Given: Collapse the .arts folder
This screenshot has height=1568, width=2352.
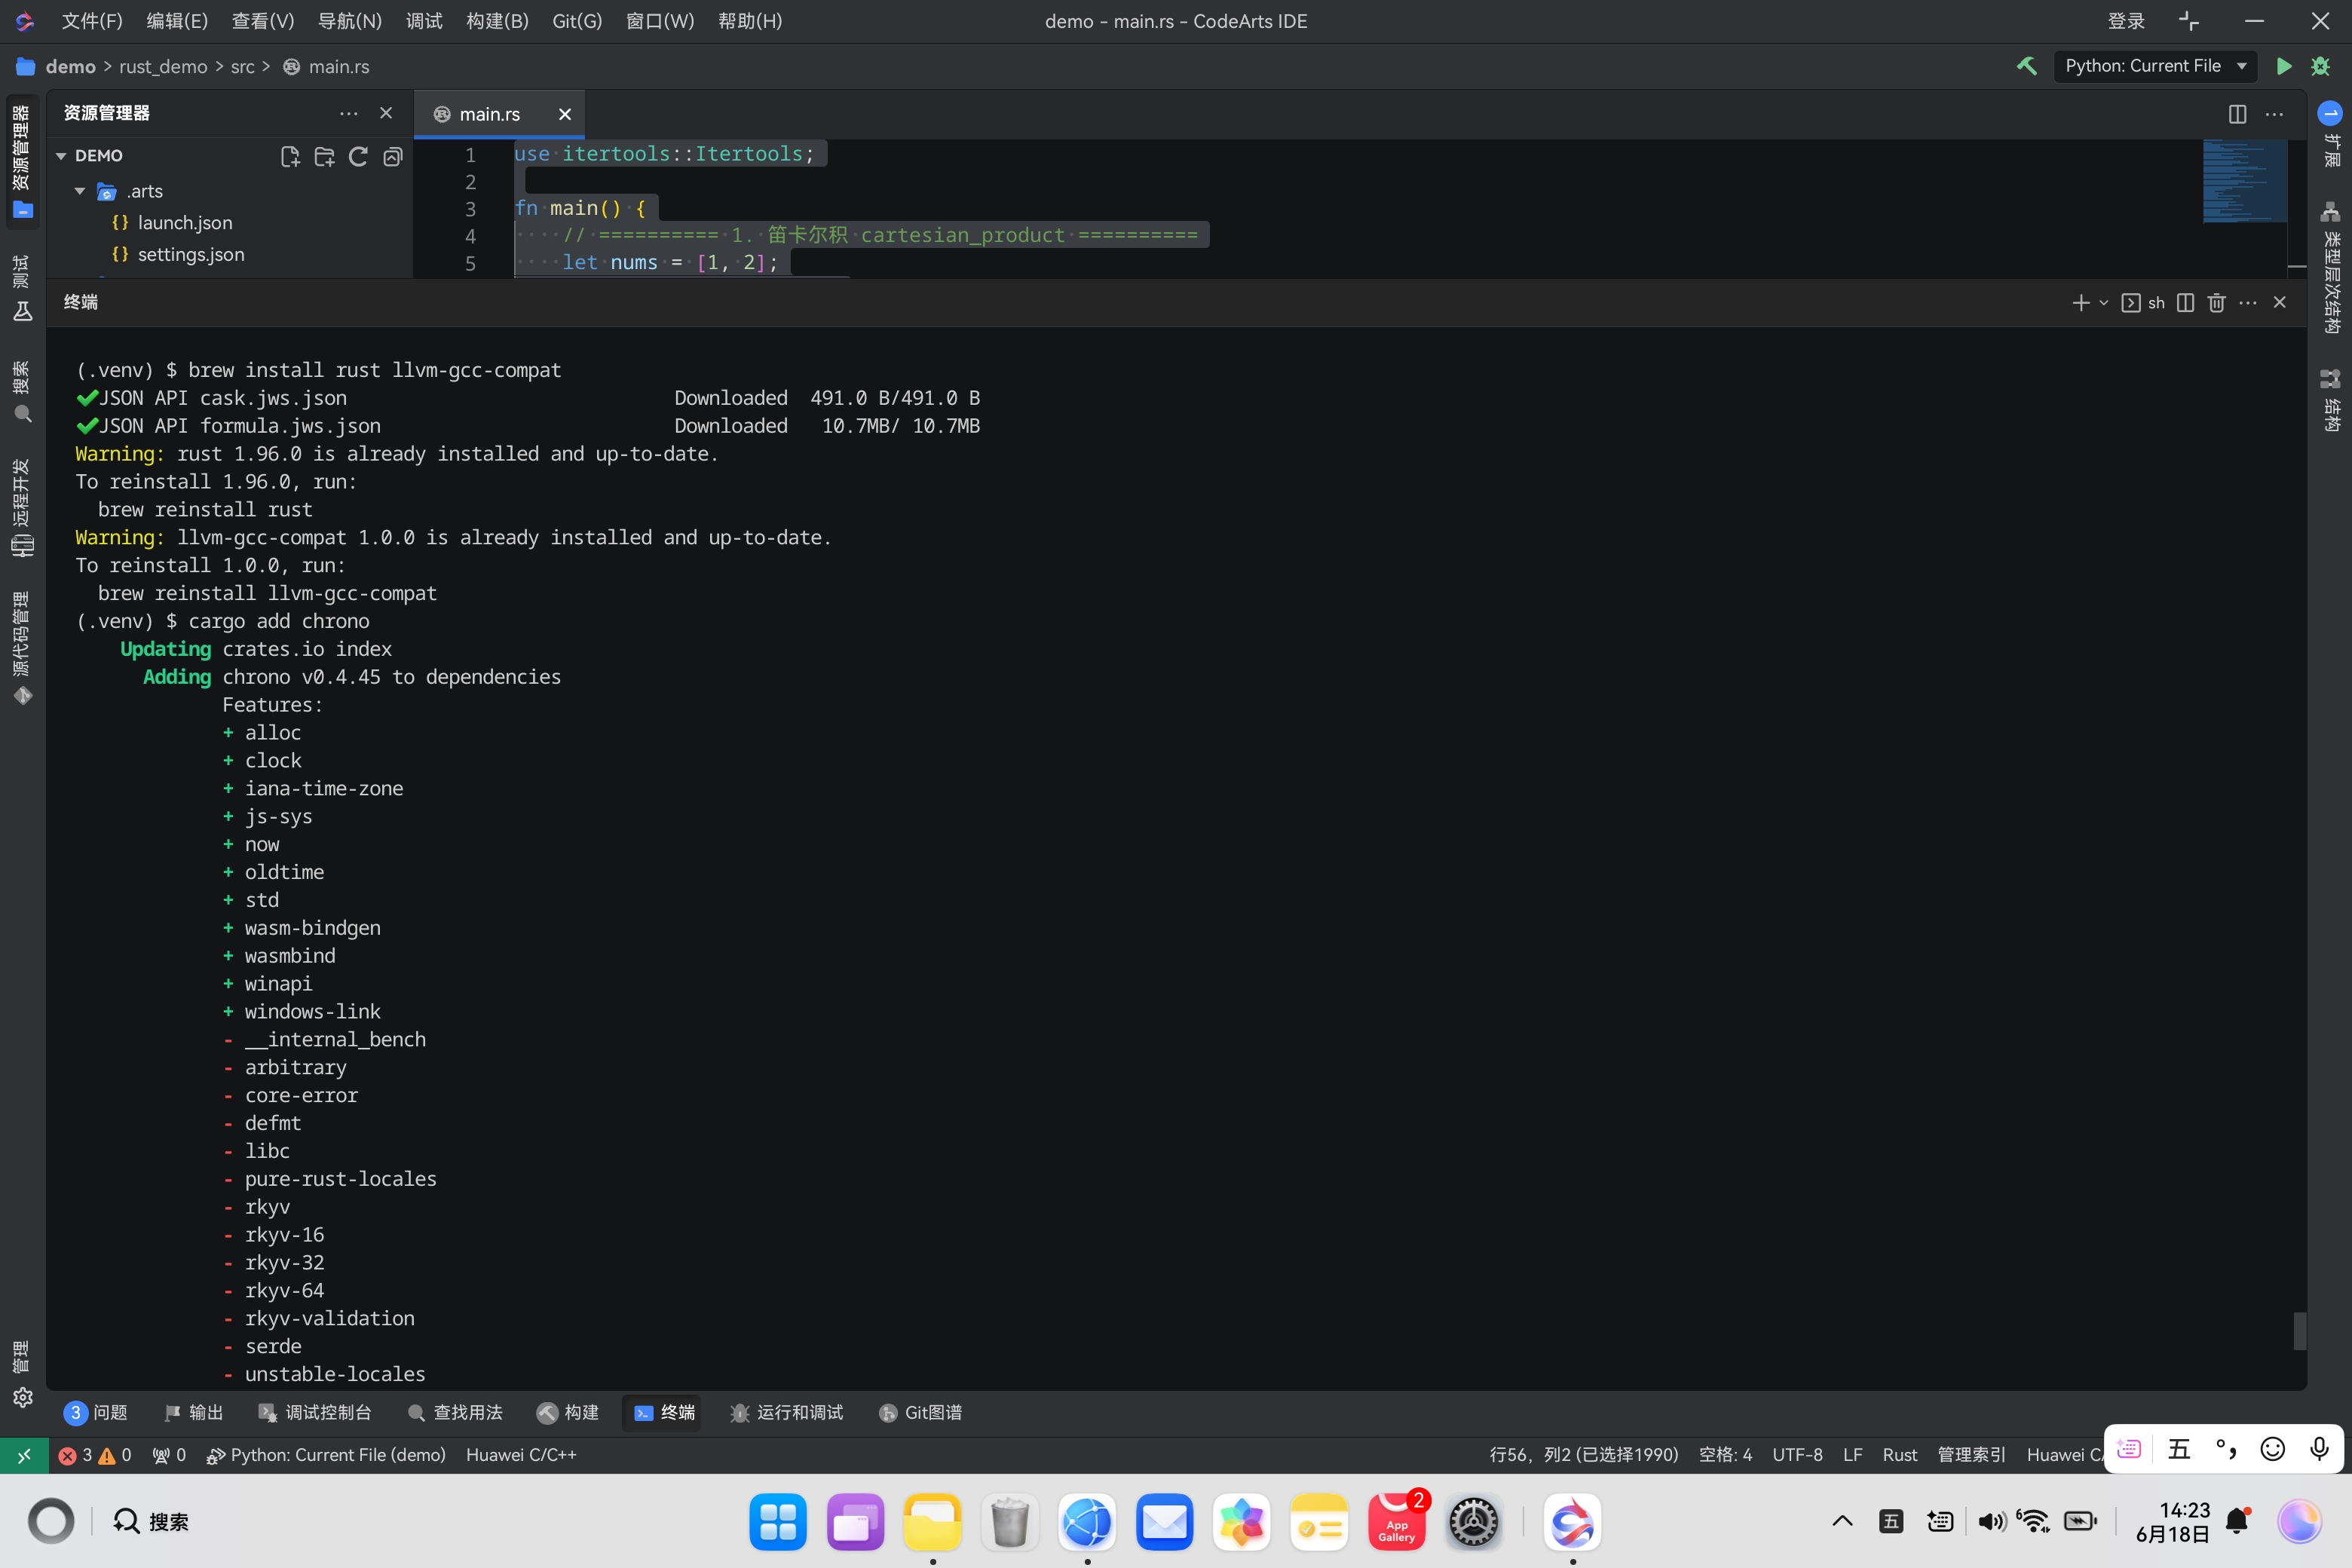Looking at the screenshot, I should click(80, 191).
